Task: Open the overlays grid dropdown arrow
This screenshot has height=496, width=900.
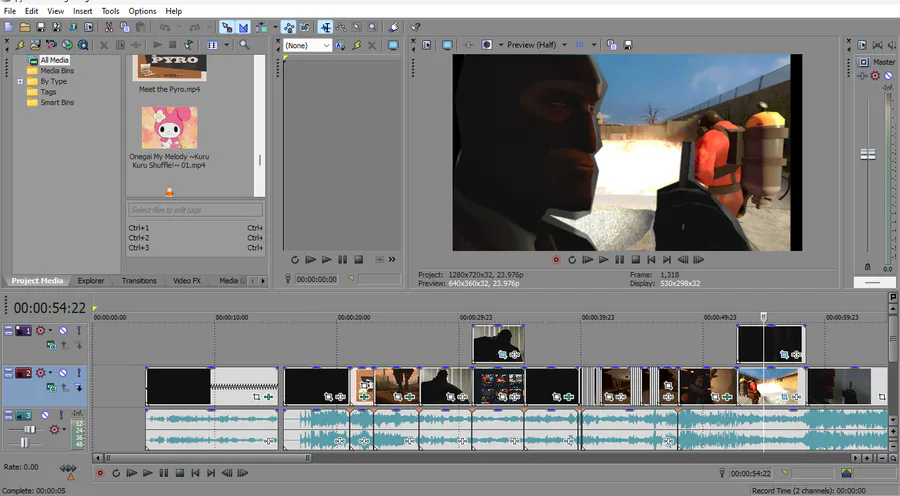Action: point(594,45)
